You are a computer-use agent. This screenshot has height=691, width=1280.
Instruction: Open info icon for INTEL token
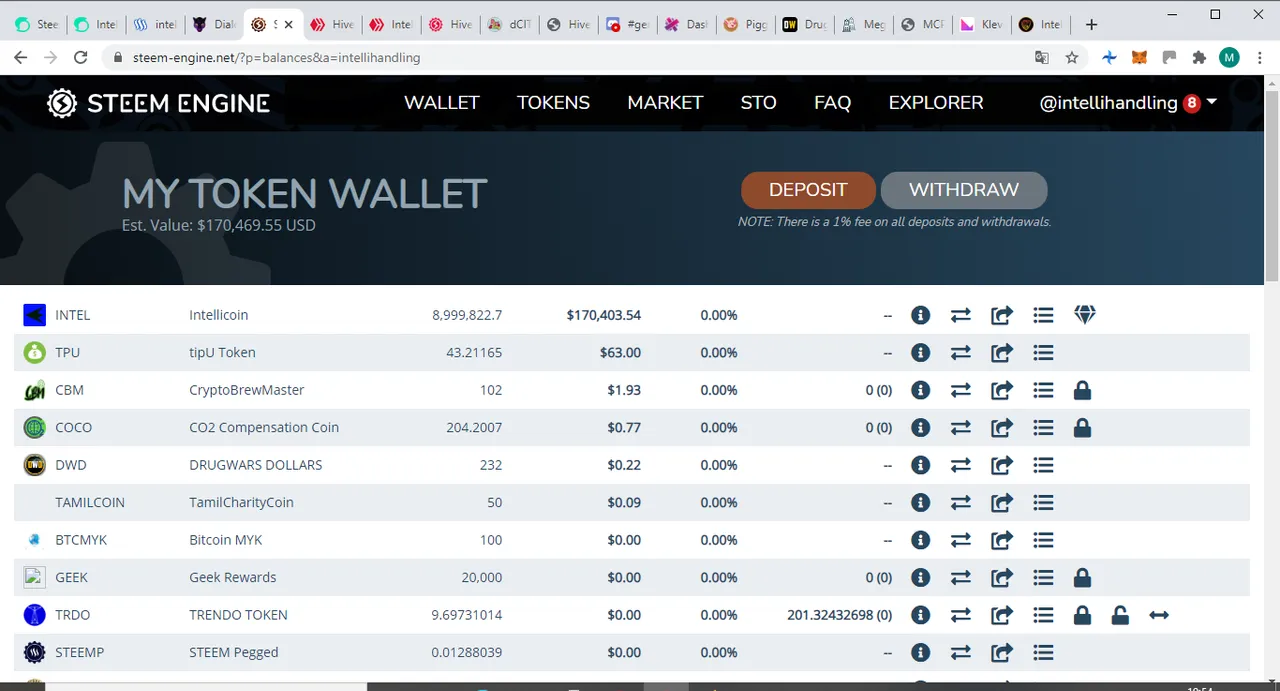coord(921,315)
